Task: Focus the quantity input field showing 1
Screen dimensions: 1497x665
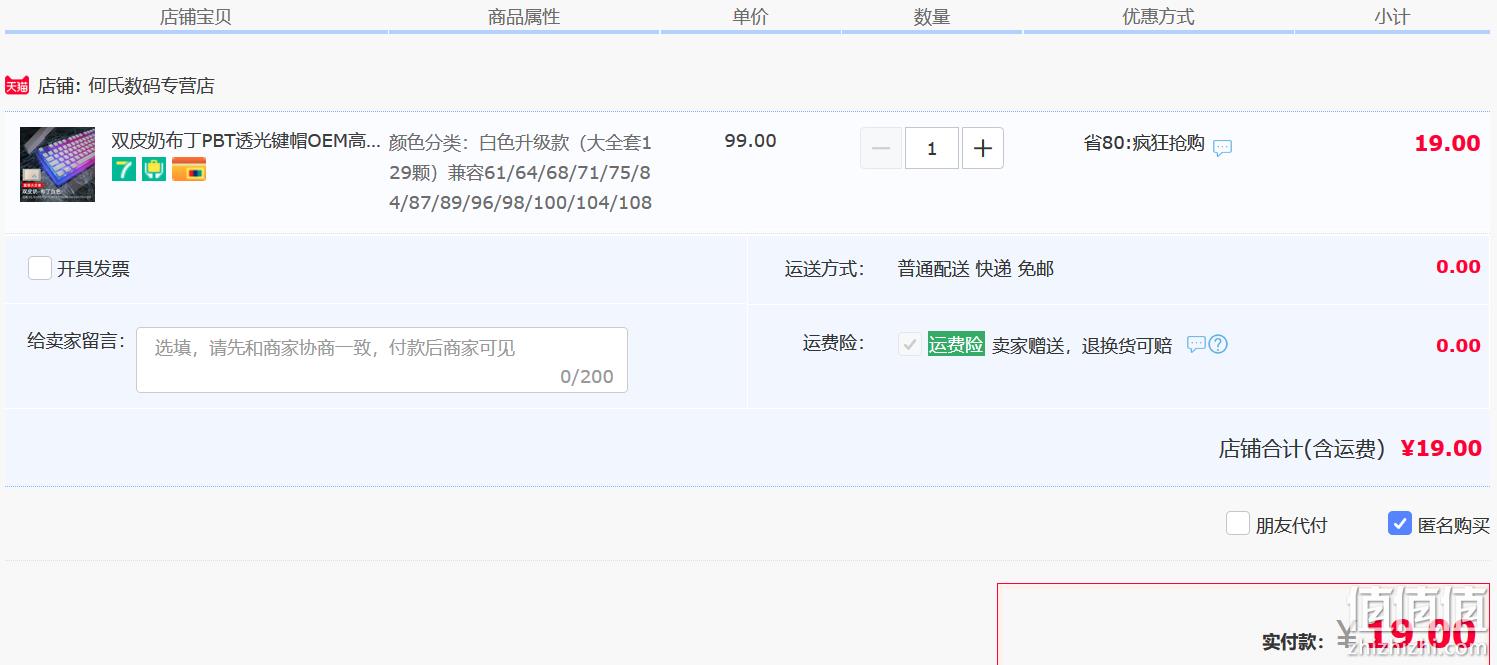Action: click(932, 148)
